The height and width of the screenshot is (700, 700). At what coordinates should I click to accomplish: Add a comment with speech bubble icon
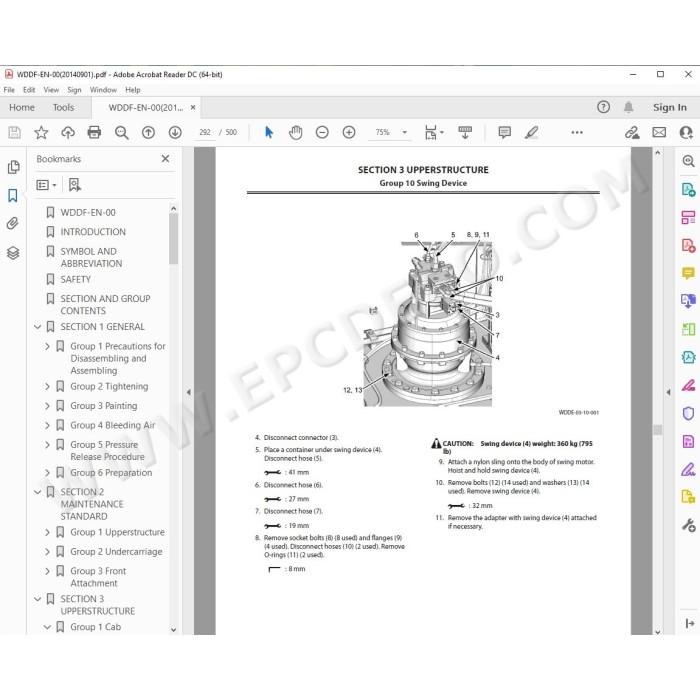[x=504, y=132]
